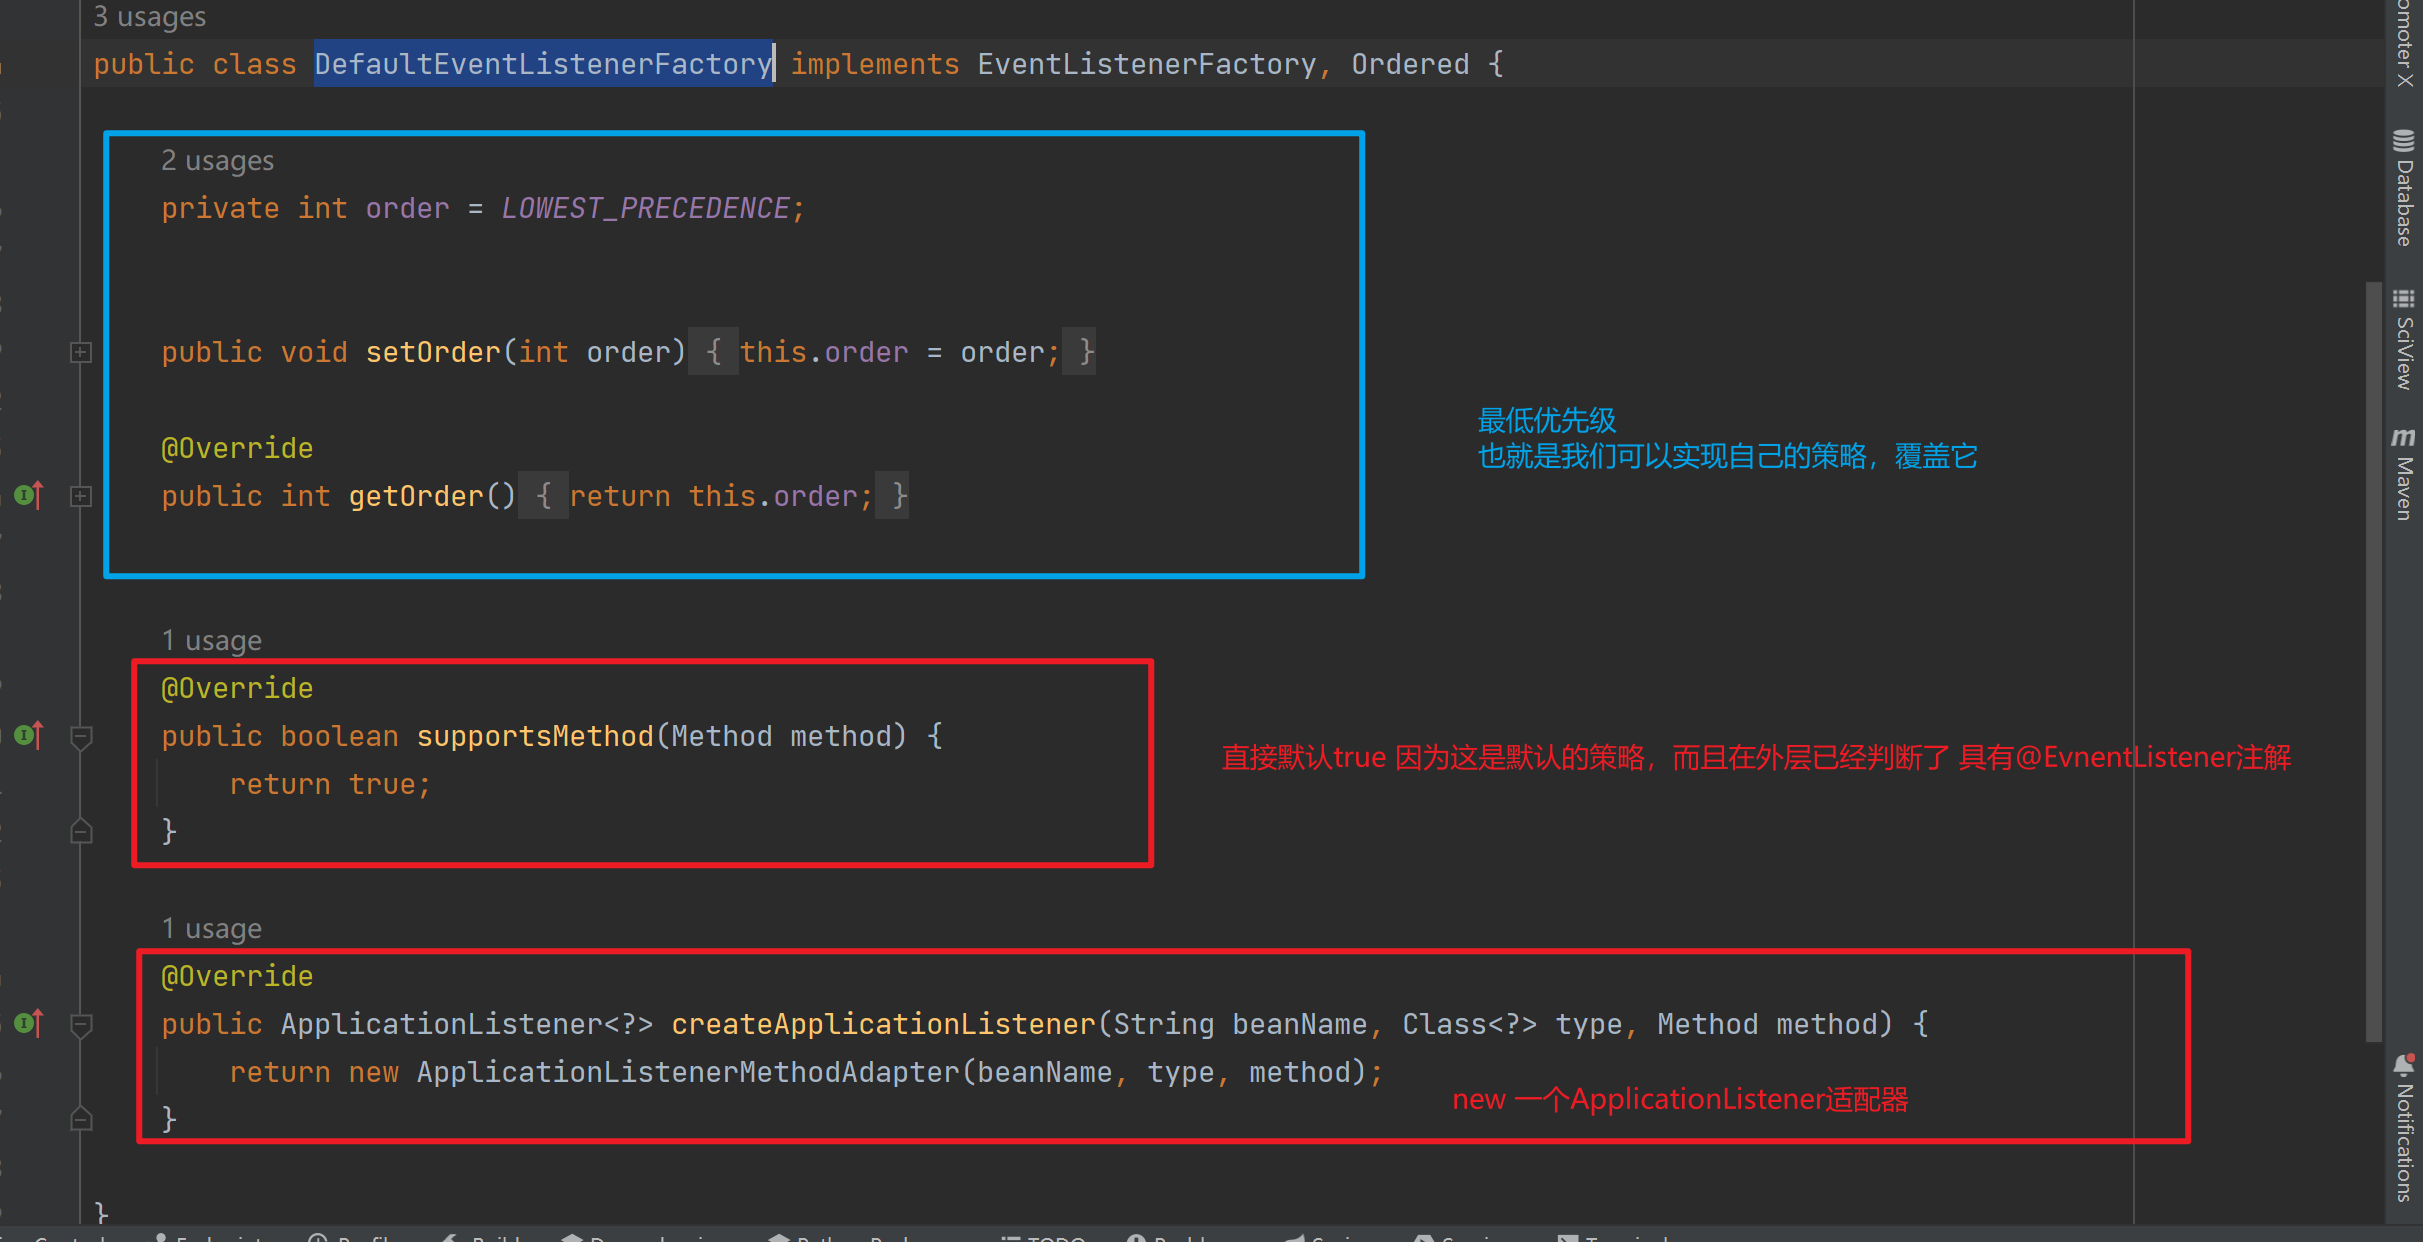The width and height of the screenshot is (2423, 1242).
Task: Unfold the opening brace placeholder of getOrder
Action: point(544,496)
